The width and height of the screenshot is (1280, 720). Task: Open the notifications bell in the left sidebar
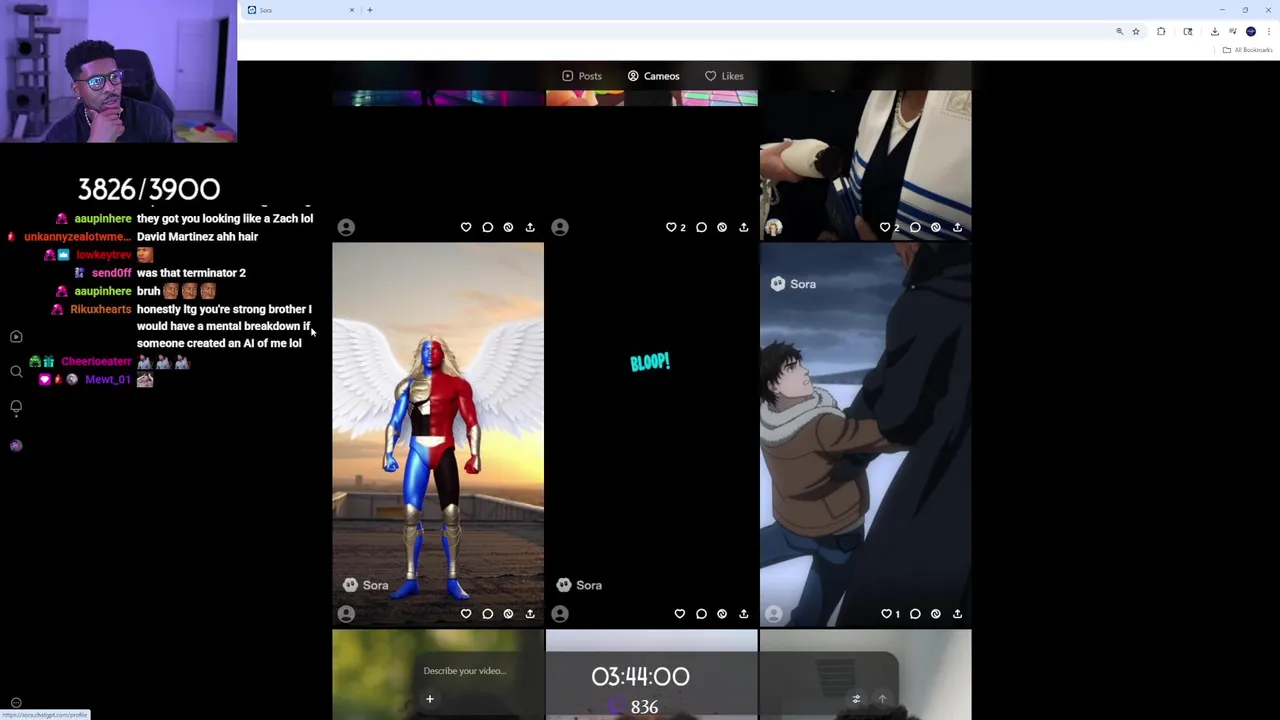point(16,407)
